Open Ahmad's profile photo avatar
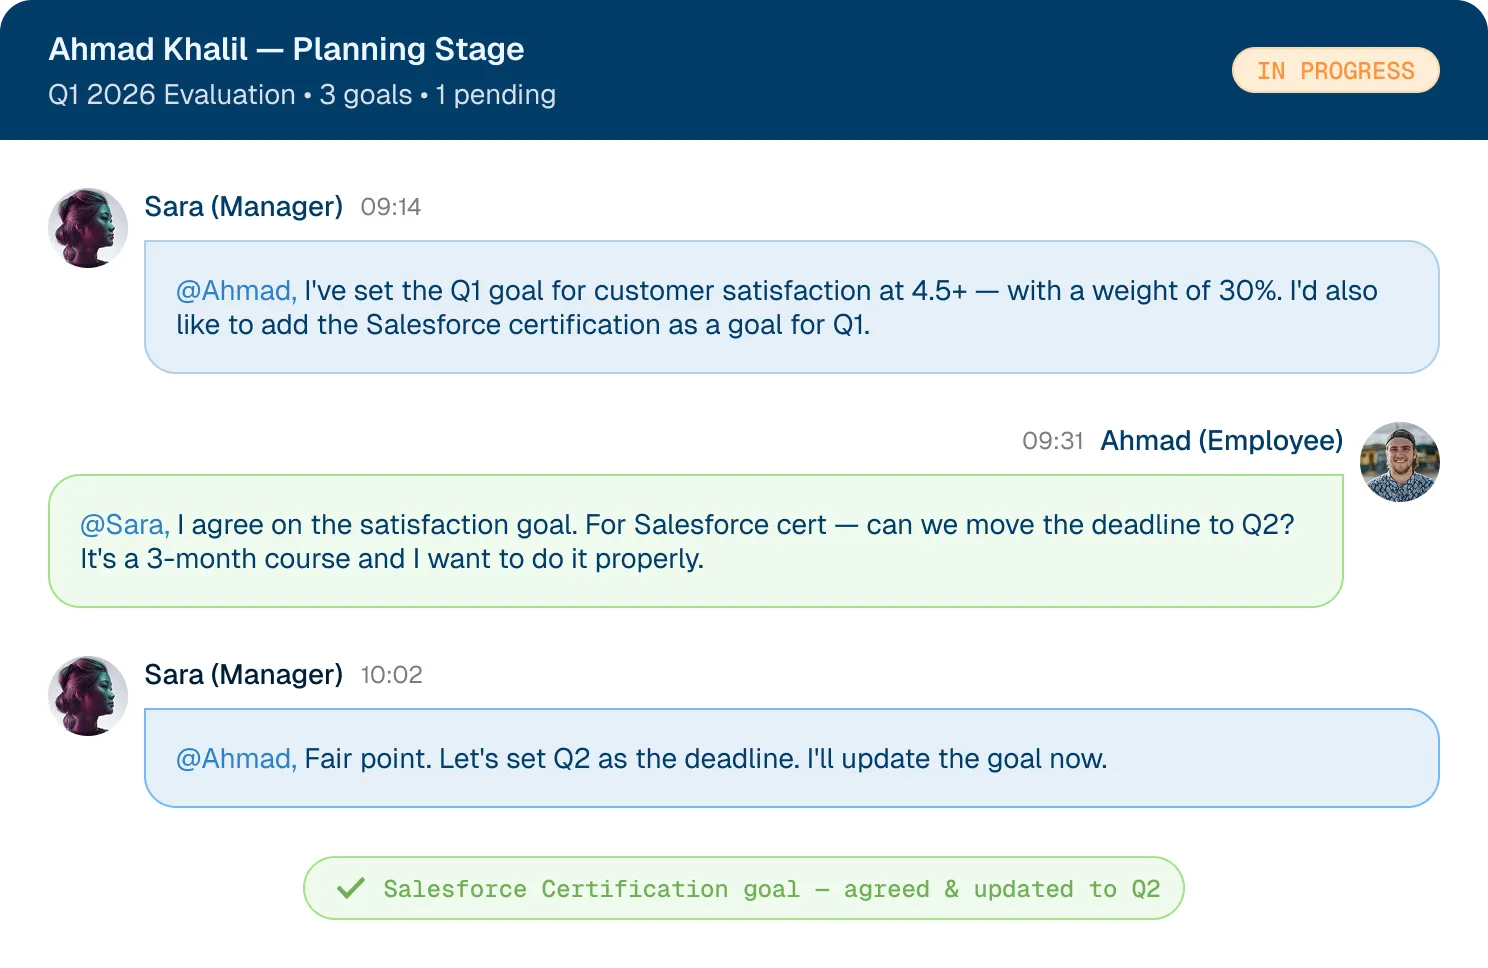Image resolution: width=1488 pixels, height=968 pixels. point(1400,462)
